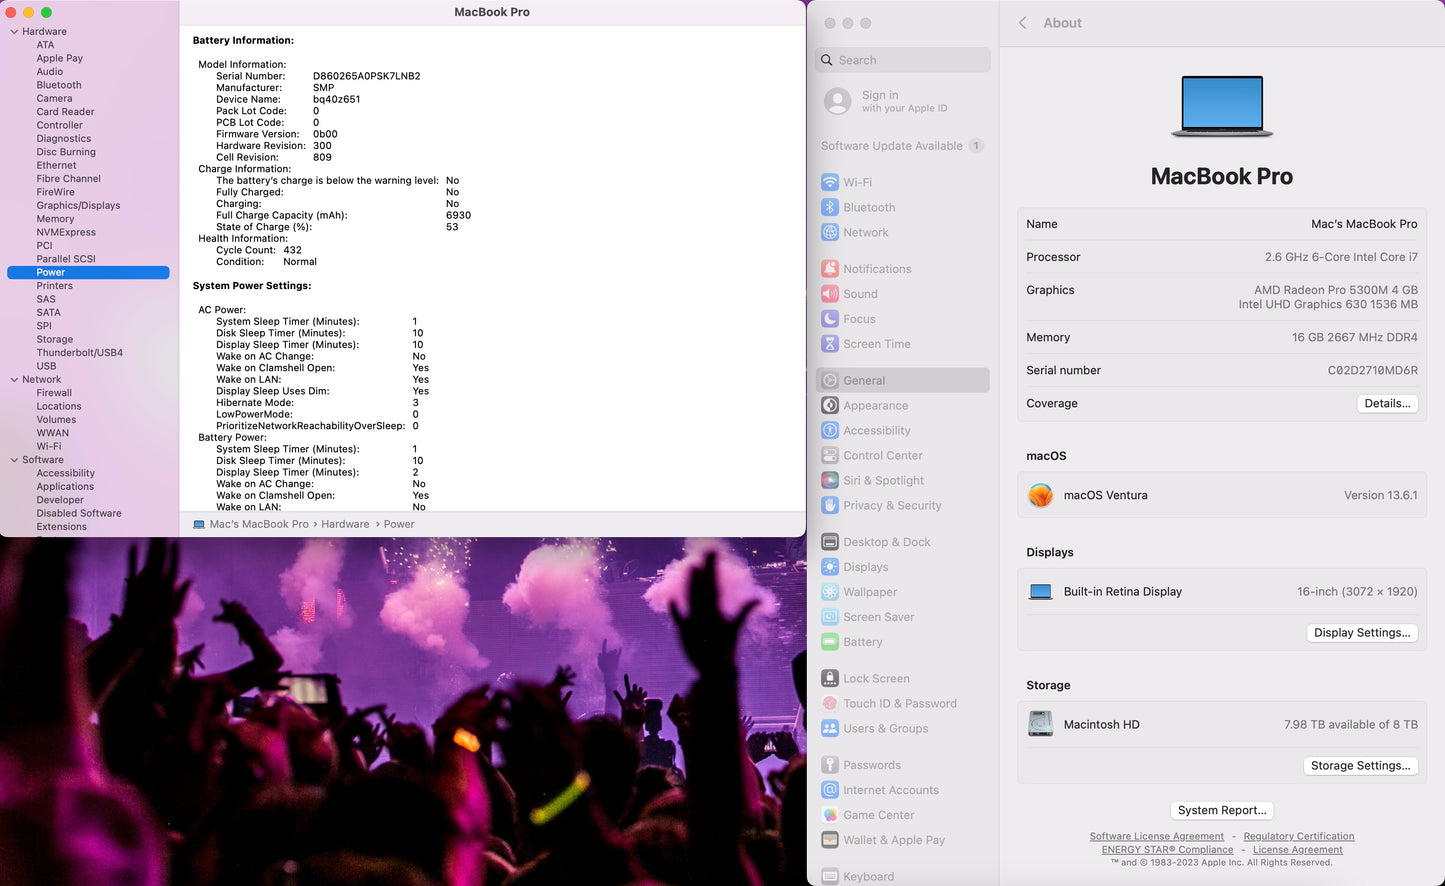Select the Siri & Spotlight icon
1445x886 pixels.
829,481
